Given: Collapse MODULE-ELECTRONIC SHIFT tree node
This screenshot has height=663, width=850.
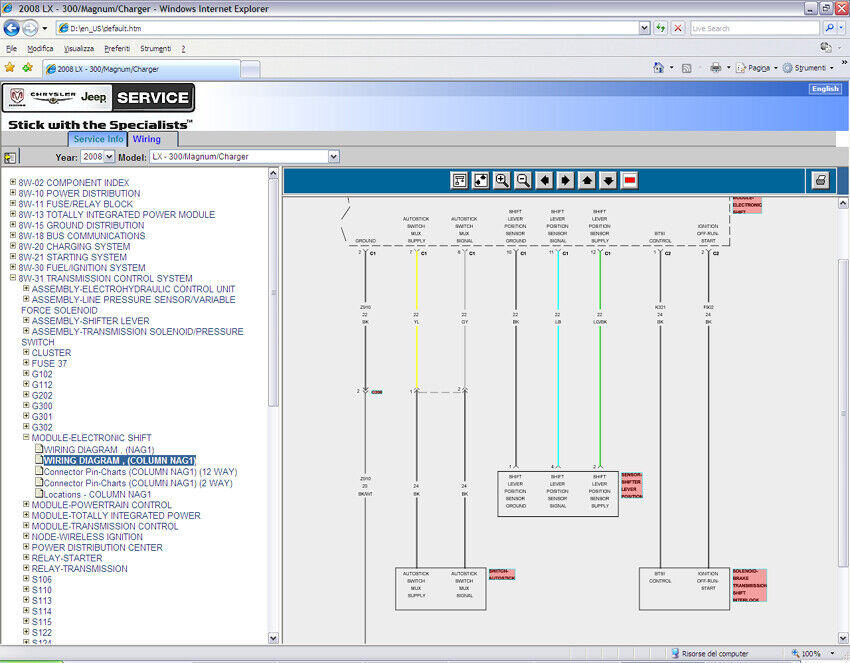Looking at the screenshot, I should pos(26,438).
